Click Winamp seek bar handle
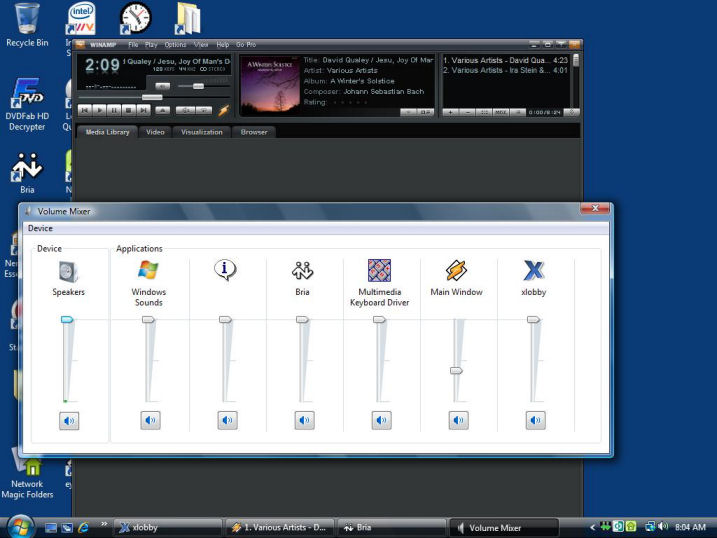The width and height of the screenshot is (717, 538). [152, 97]
